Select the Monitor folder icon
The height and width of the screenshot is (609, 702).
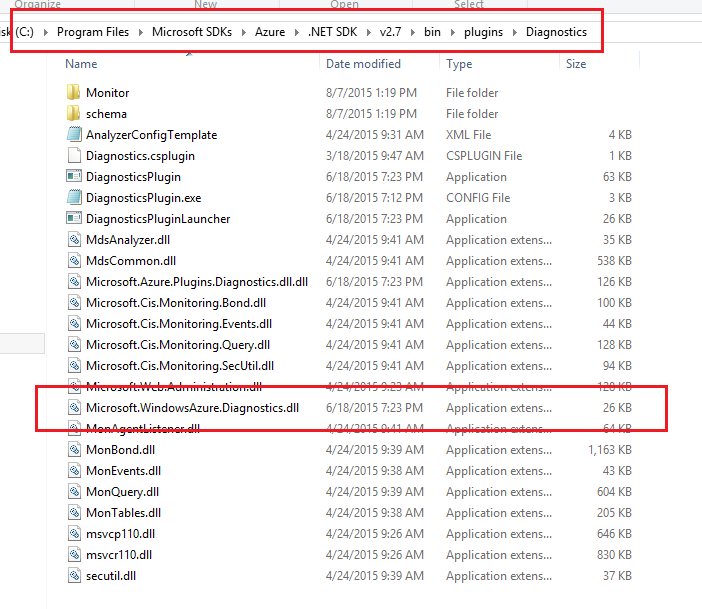click(73, 92)
